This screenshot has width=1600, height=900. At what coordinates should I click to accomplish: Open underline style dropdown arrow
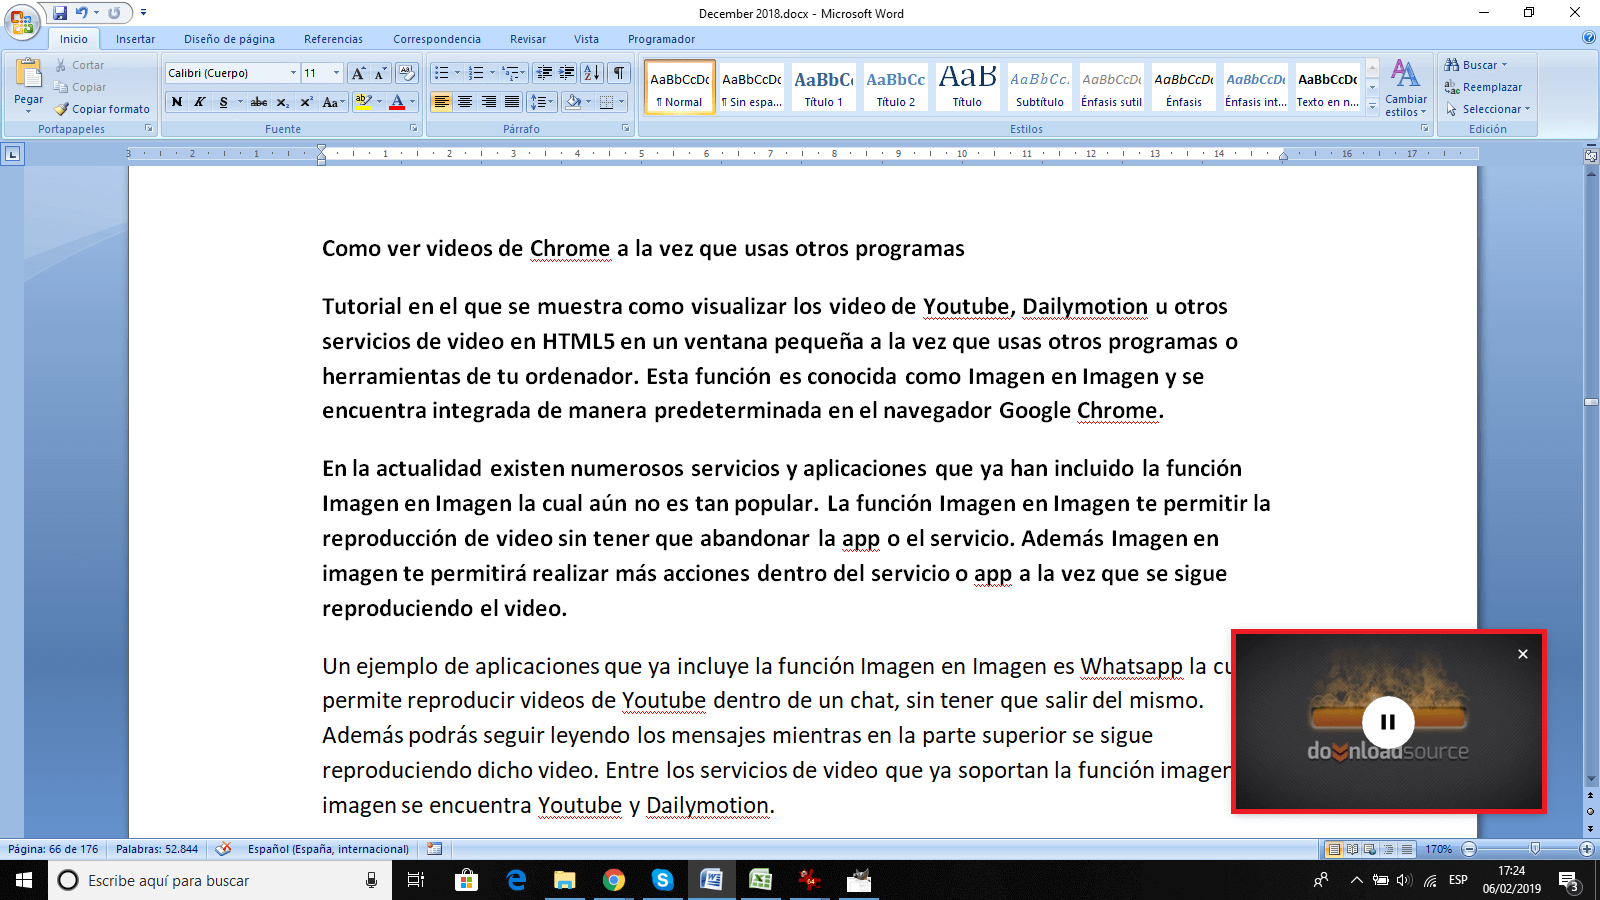click(240, 102)
